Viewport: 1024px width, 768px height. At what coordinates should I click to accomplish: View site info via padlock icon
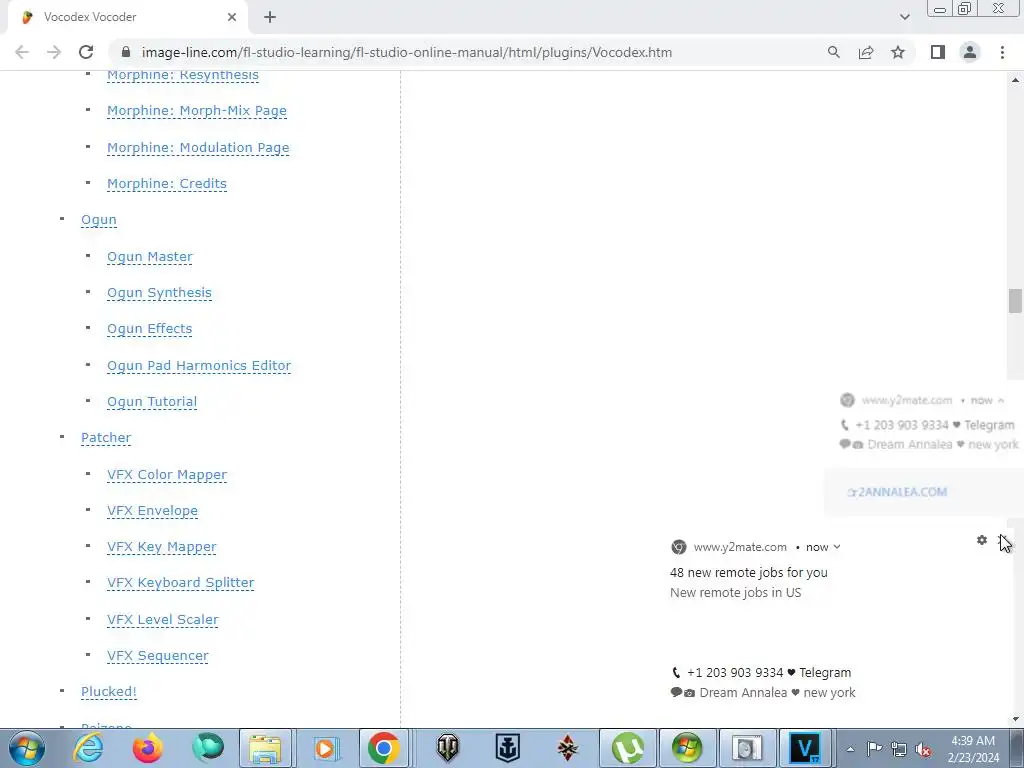[x=127, y=52]
